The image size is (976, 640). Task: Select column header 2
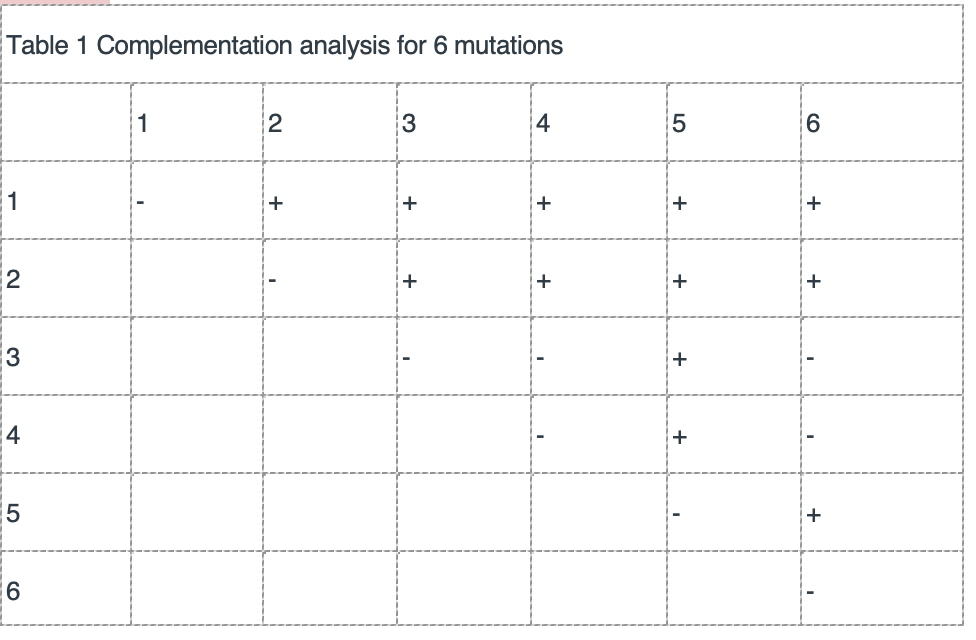[x=275, y=123]
